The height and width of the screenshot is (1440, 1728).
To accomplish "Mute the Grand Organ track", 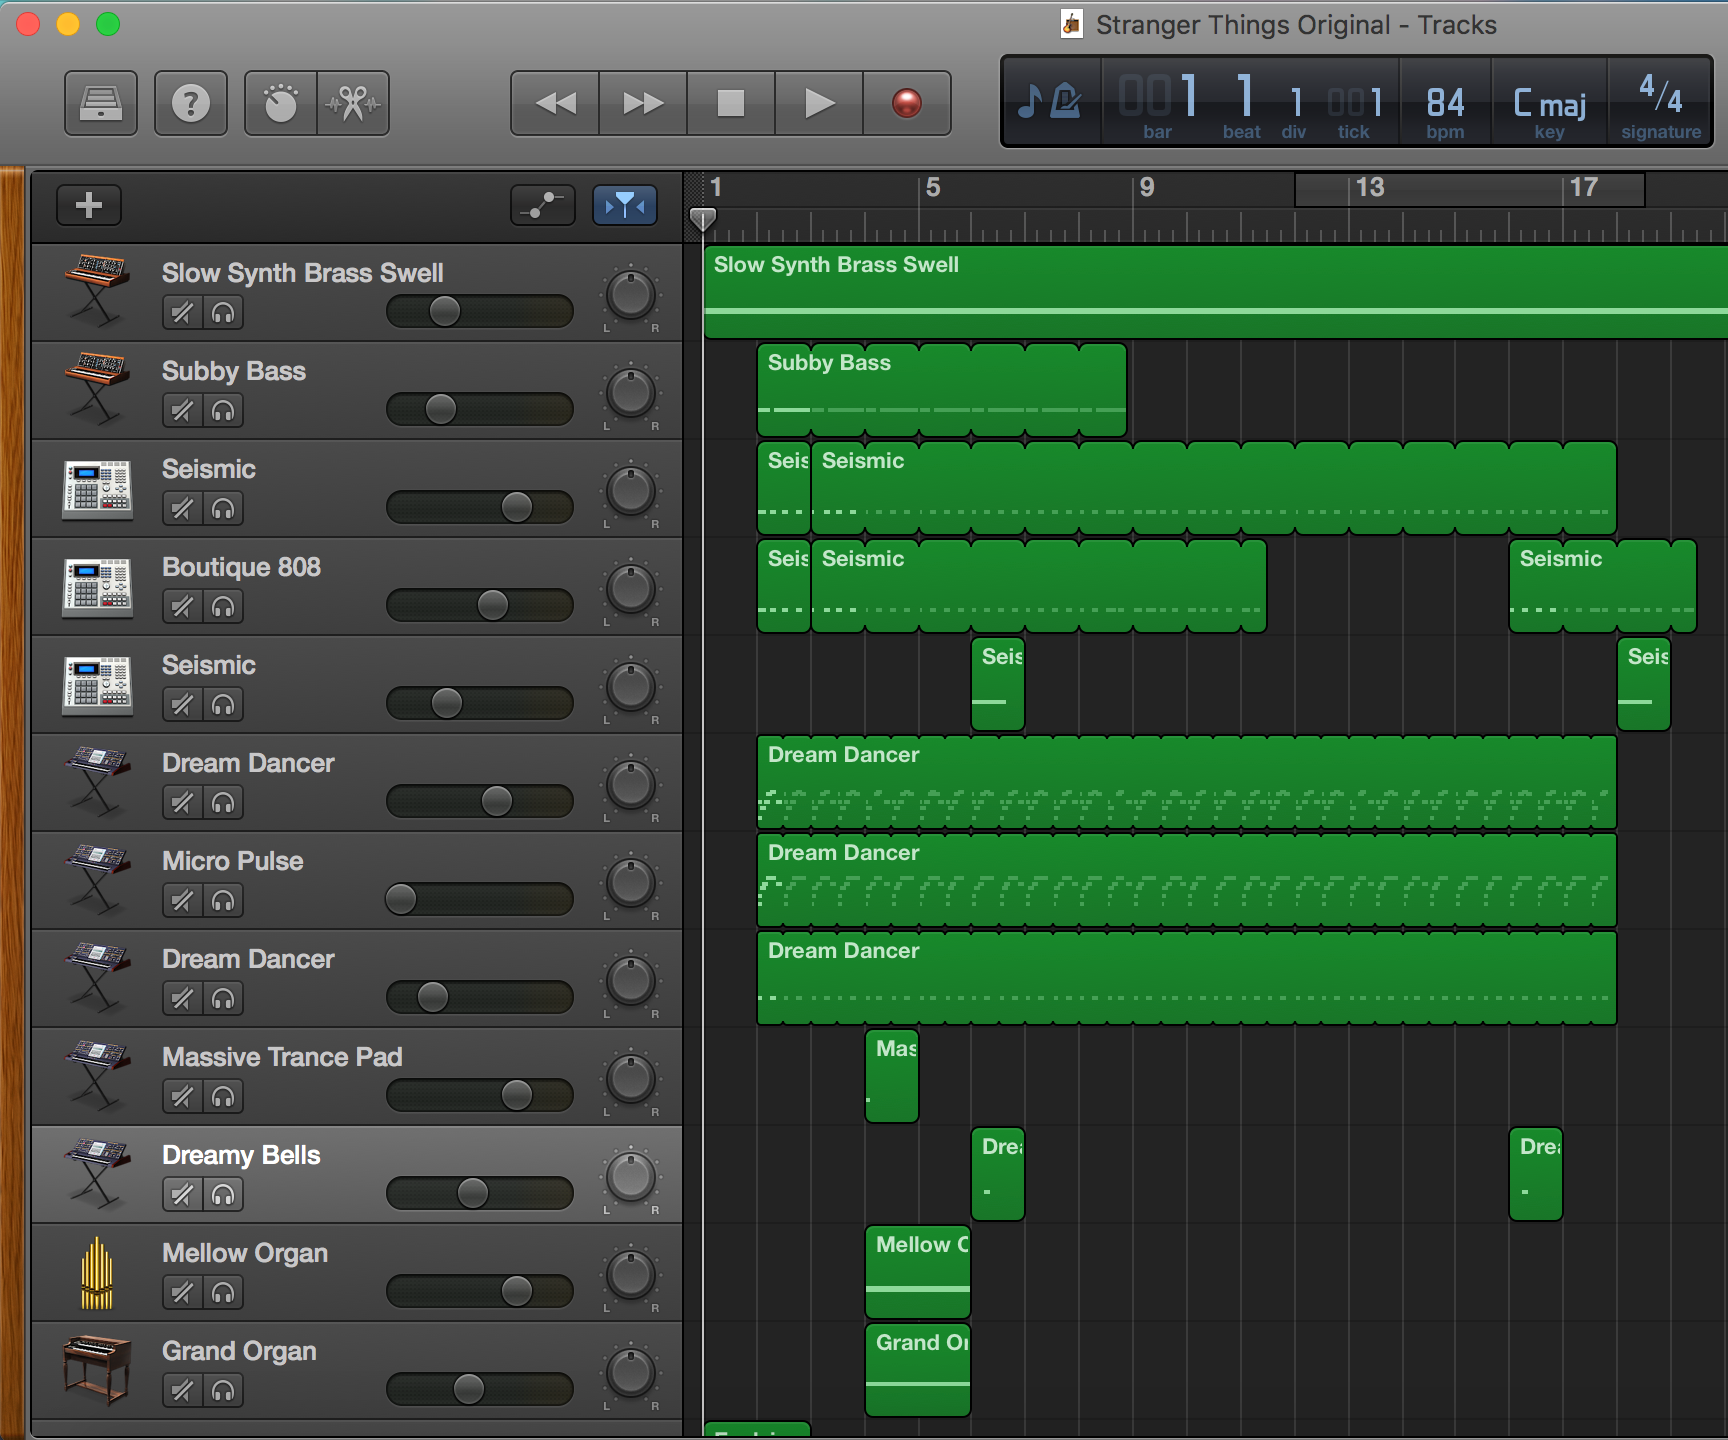I will tap(182, 1391).
